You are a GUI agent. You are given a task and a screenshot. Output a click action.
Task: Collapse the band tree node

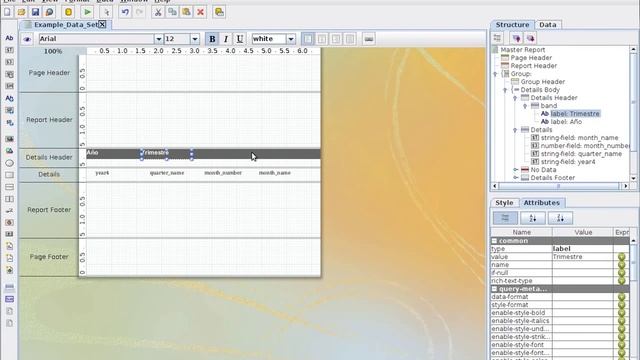tap(525, 106)
